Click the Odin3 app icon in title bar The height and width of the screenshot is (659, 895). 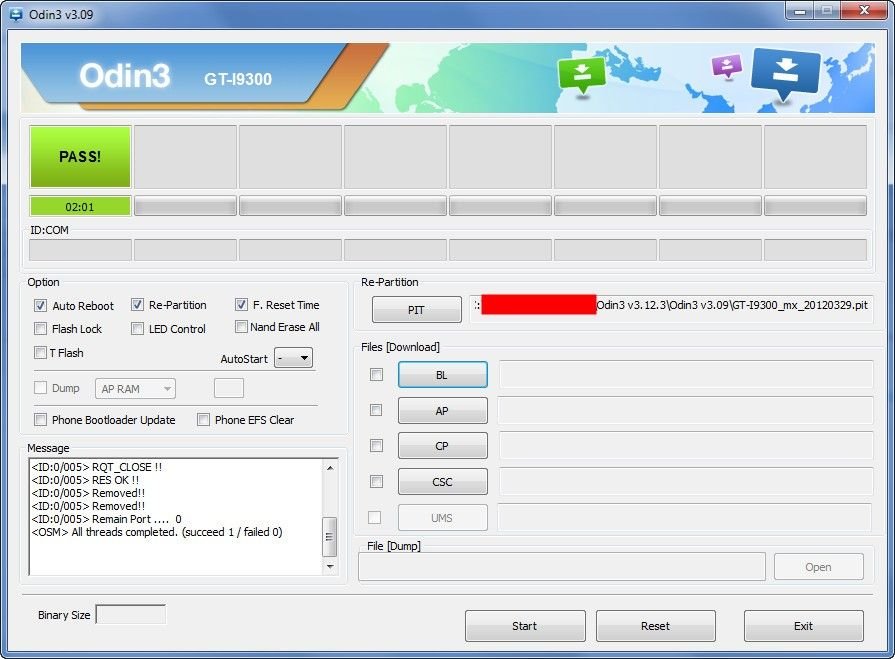15,14
